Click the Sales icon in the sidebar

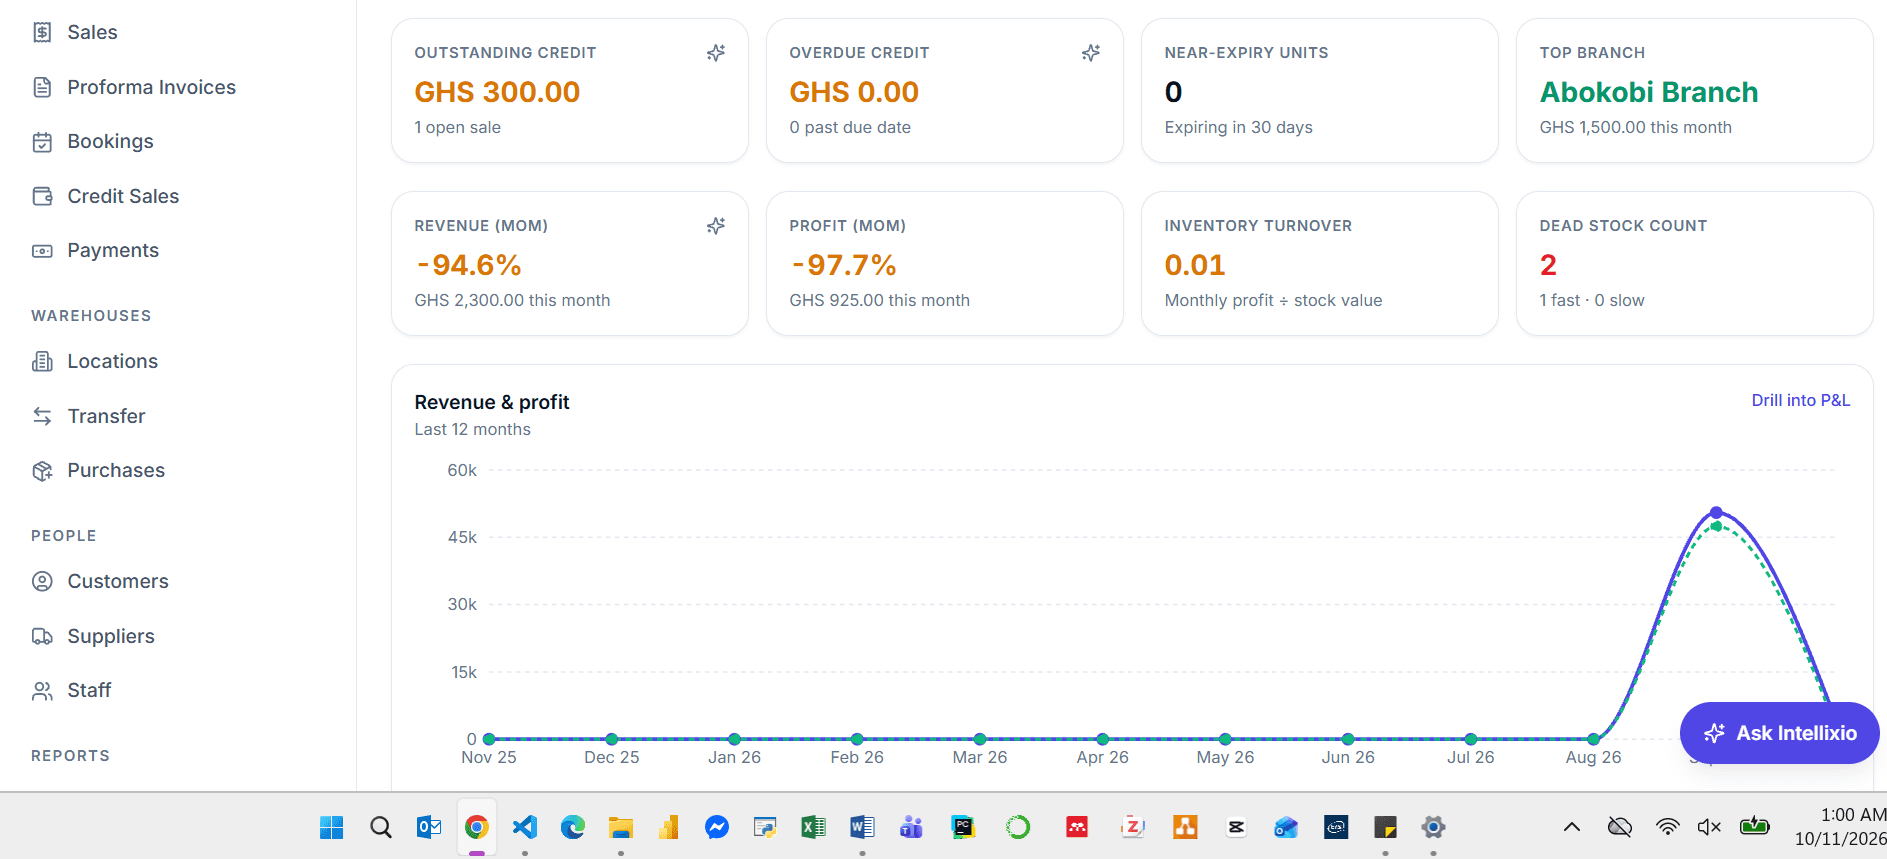point(42,32)
